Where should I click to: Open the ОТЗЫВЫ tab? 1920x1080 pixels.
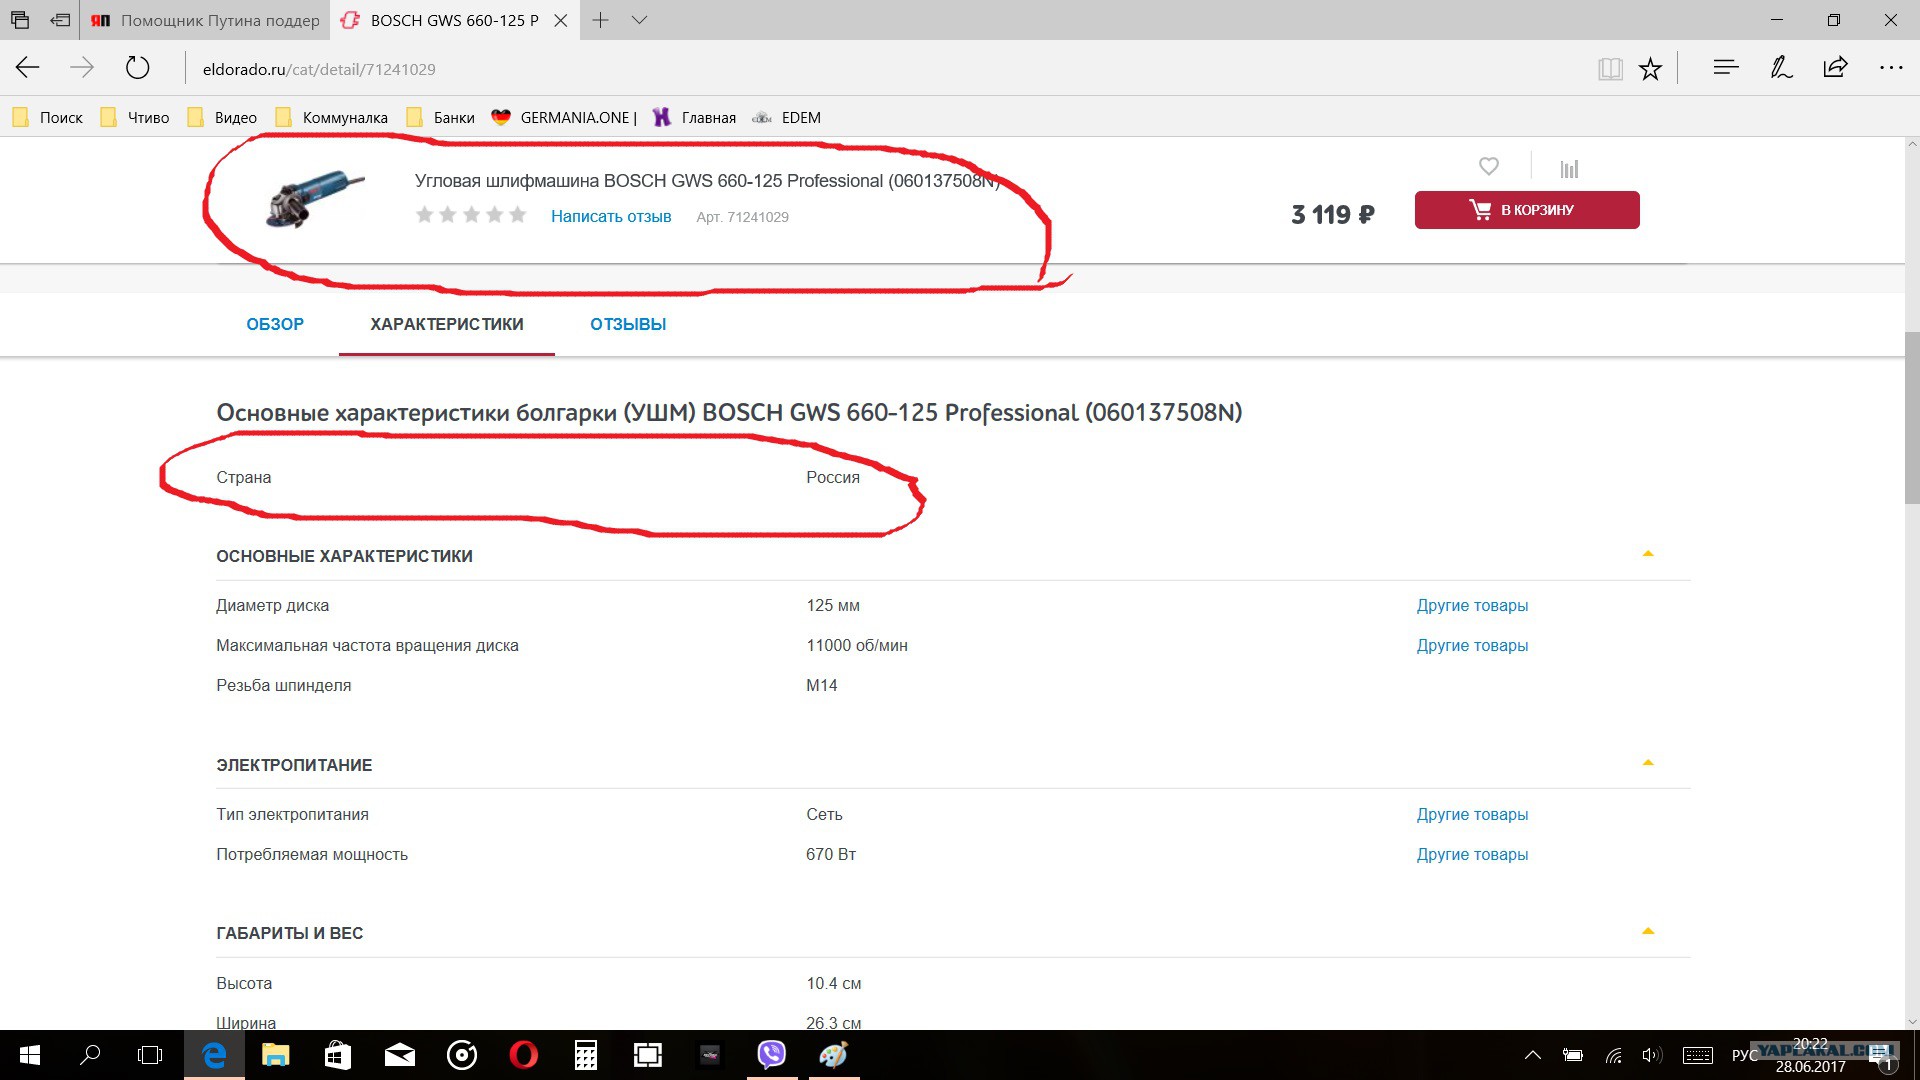point(628,324)
